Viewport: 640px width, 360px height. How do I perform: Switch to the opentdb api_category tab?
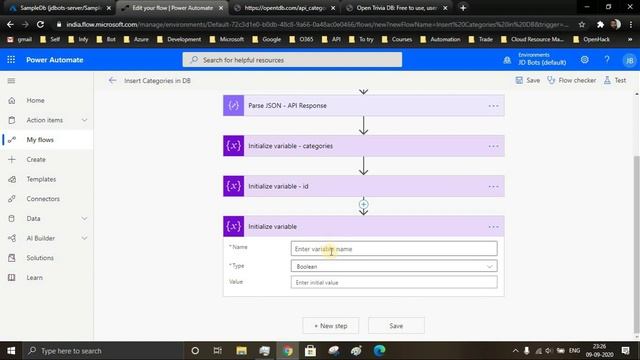point(284,8)
